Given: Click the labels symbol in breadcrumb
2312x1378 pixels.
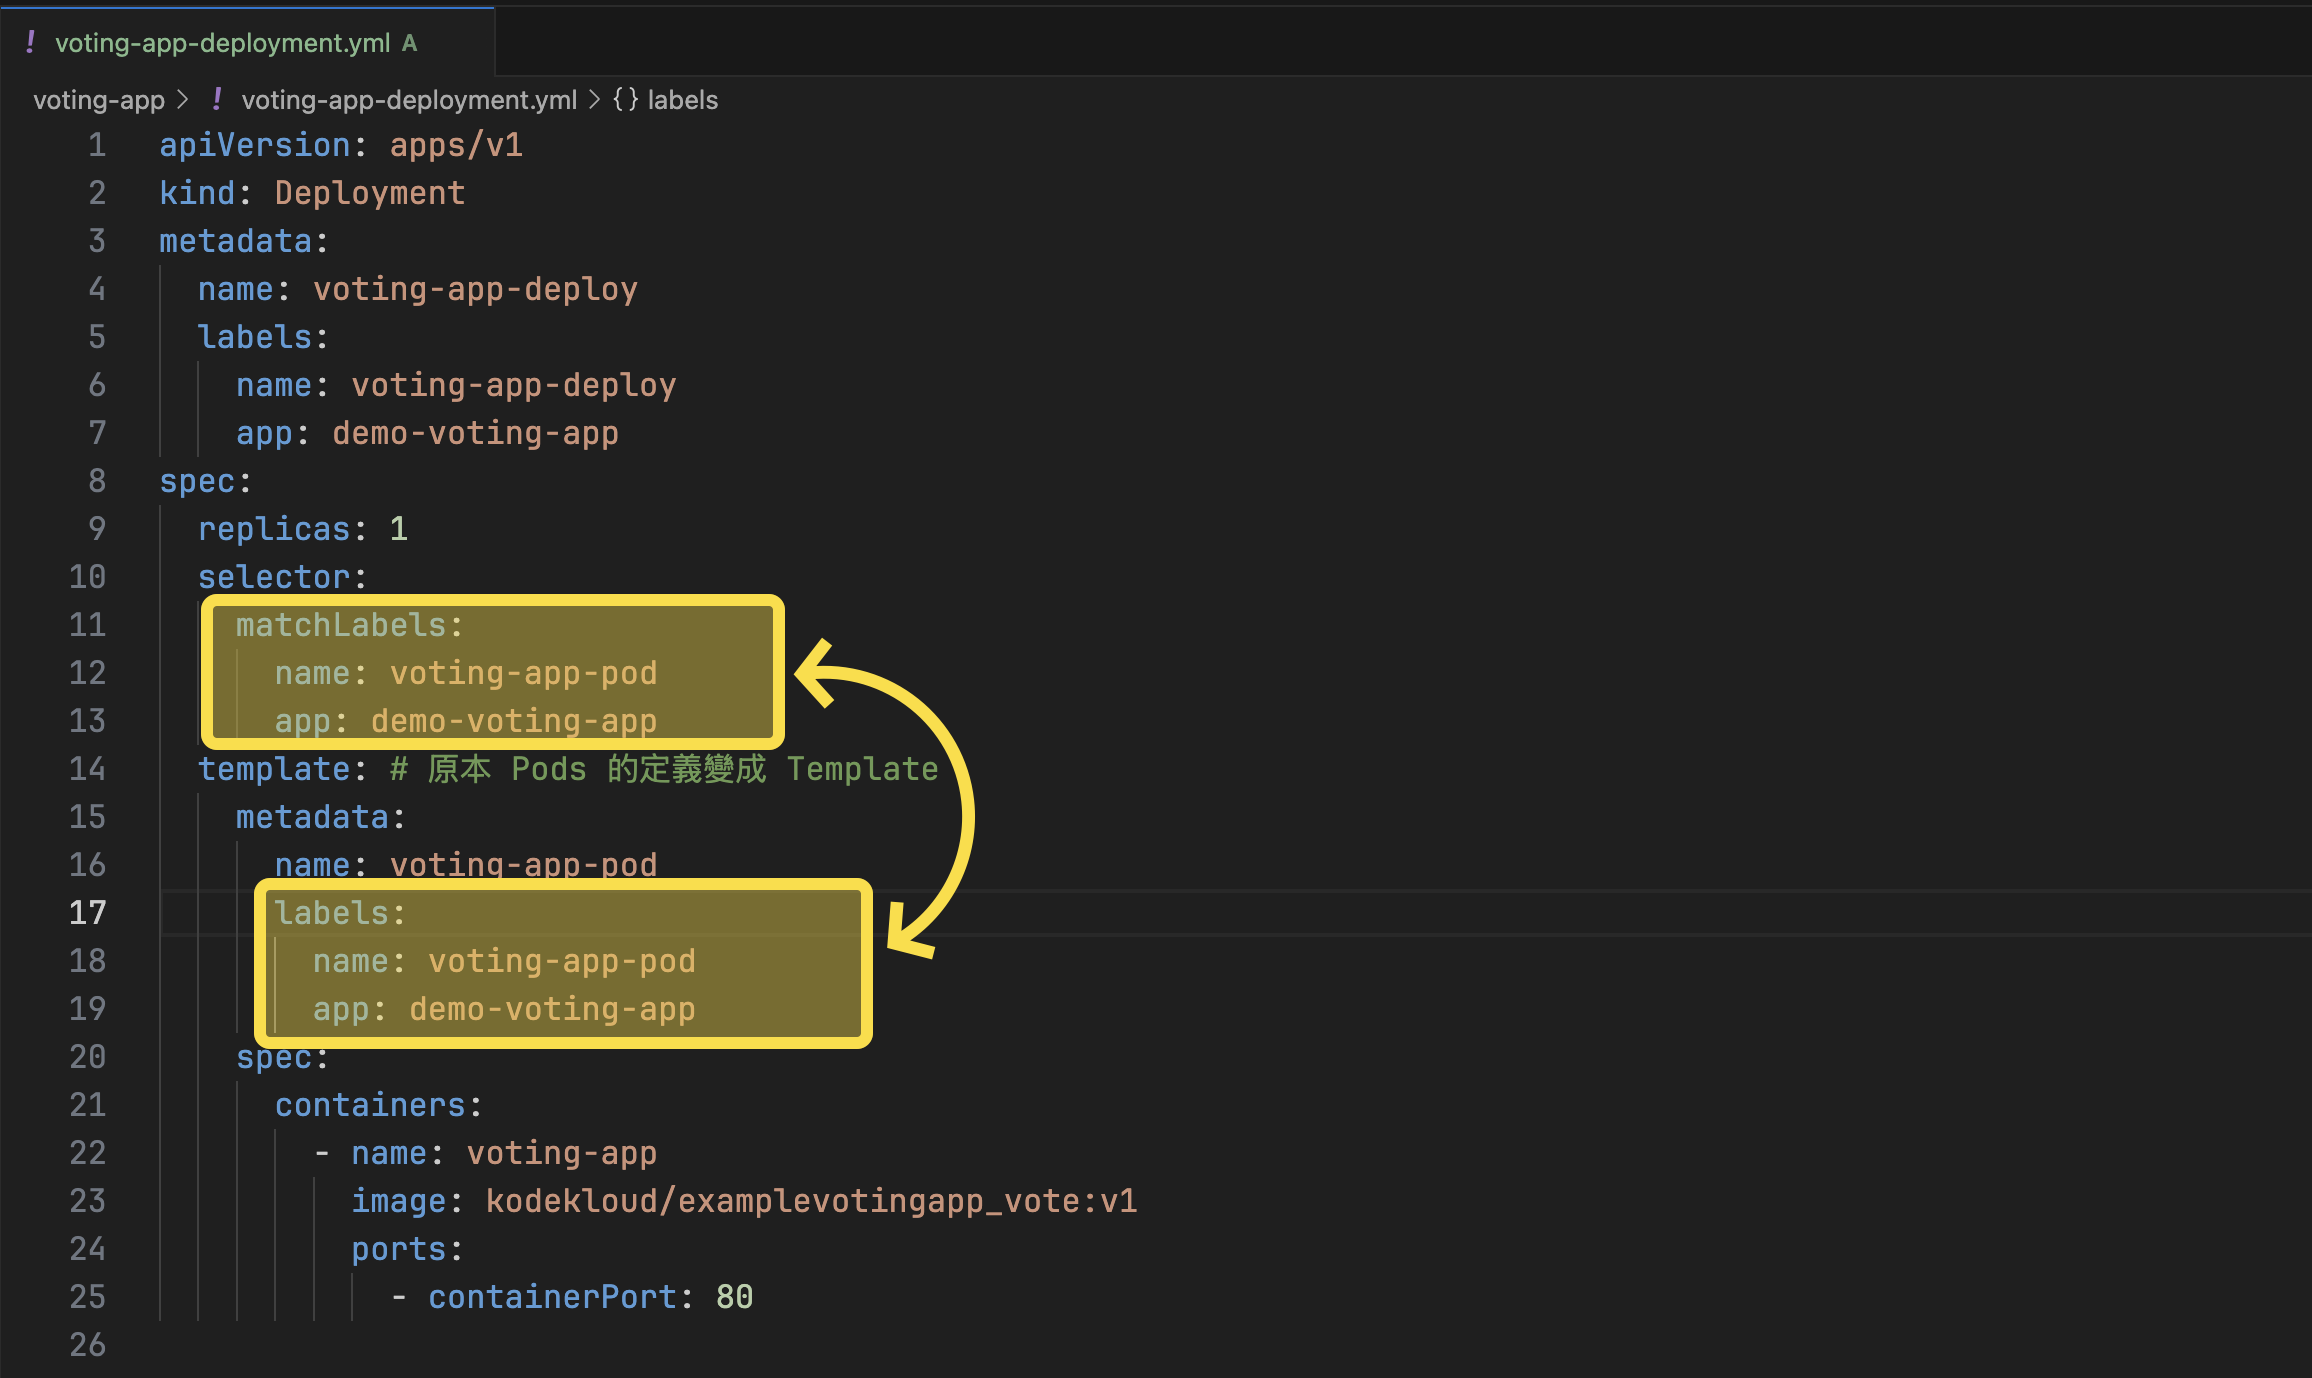Looking at the screenshot, I should coord(683,100).
